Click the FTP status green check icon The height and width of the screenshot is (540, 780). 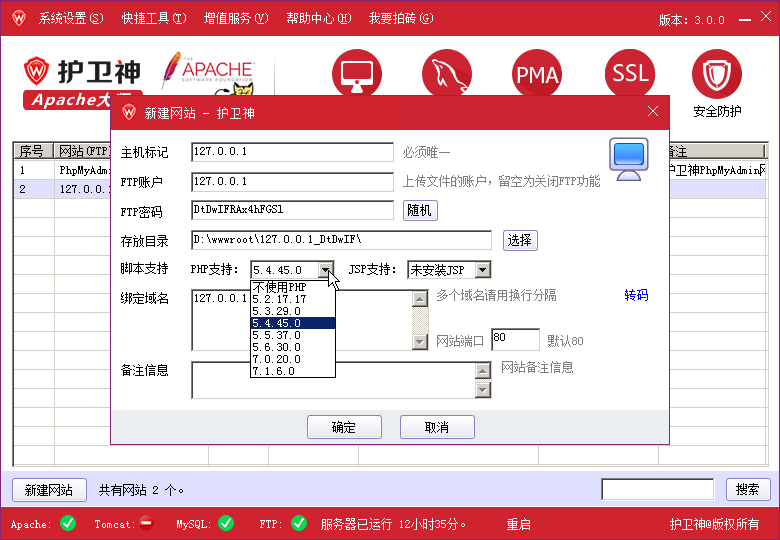[298, 523]
